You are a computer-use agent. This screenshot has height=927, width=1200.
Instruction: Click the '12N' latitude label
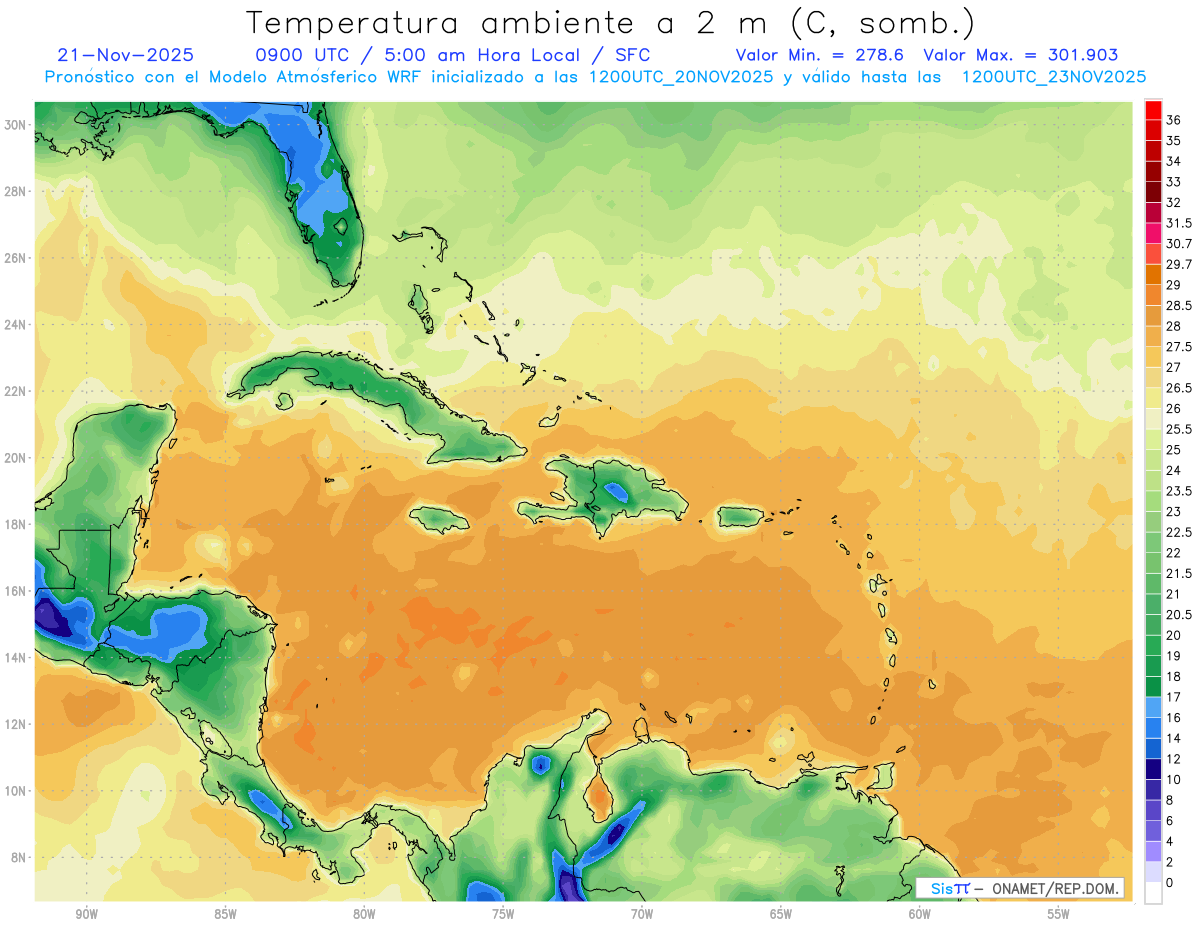[x=16, y=724]
